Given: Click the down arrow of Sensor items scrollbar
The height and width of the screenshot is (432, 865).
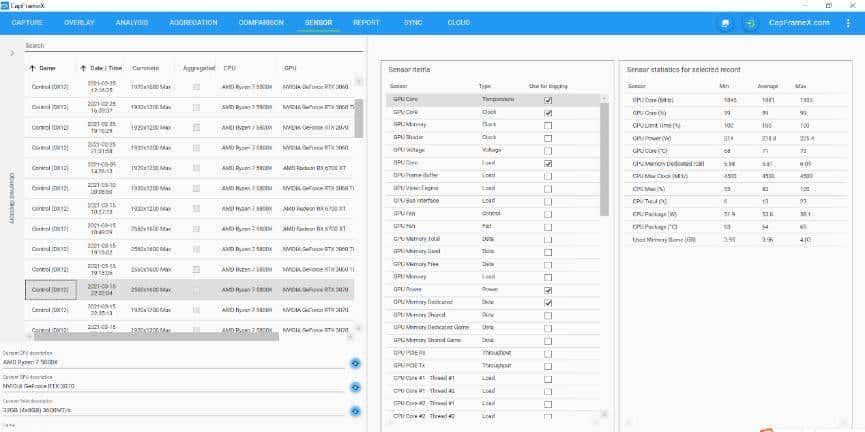Looking at the screenshot, I should click(604, 413).
